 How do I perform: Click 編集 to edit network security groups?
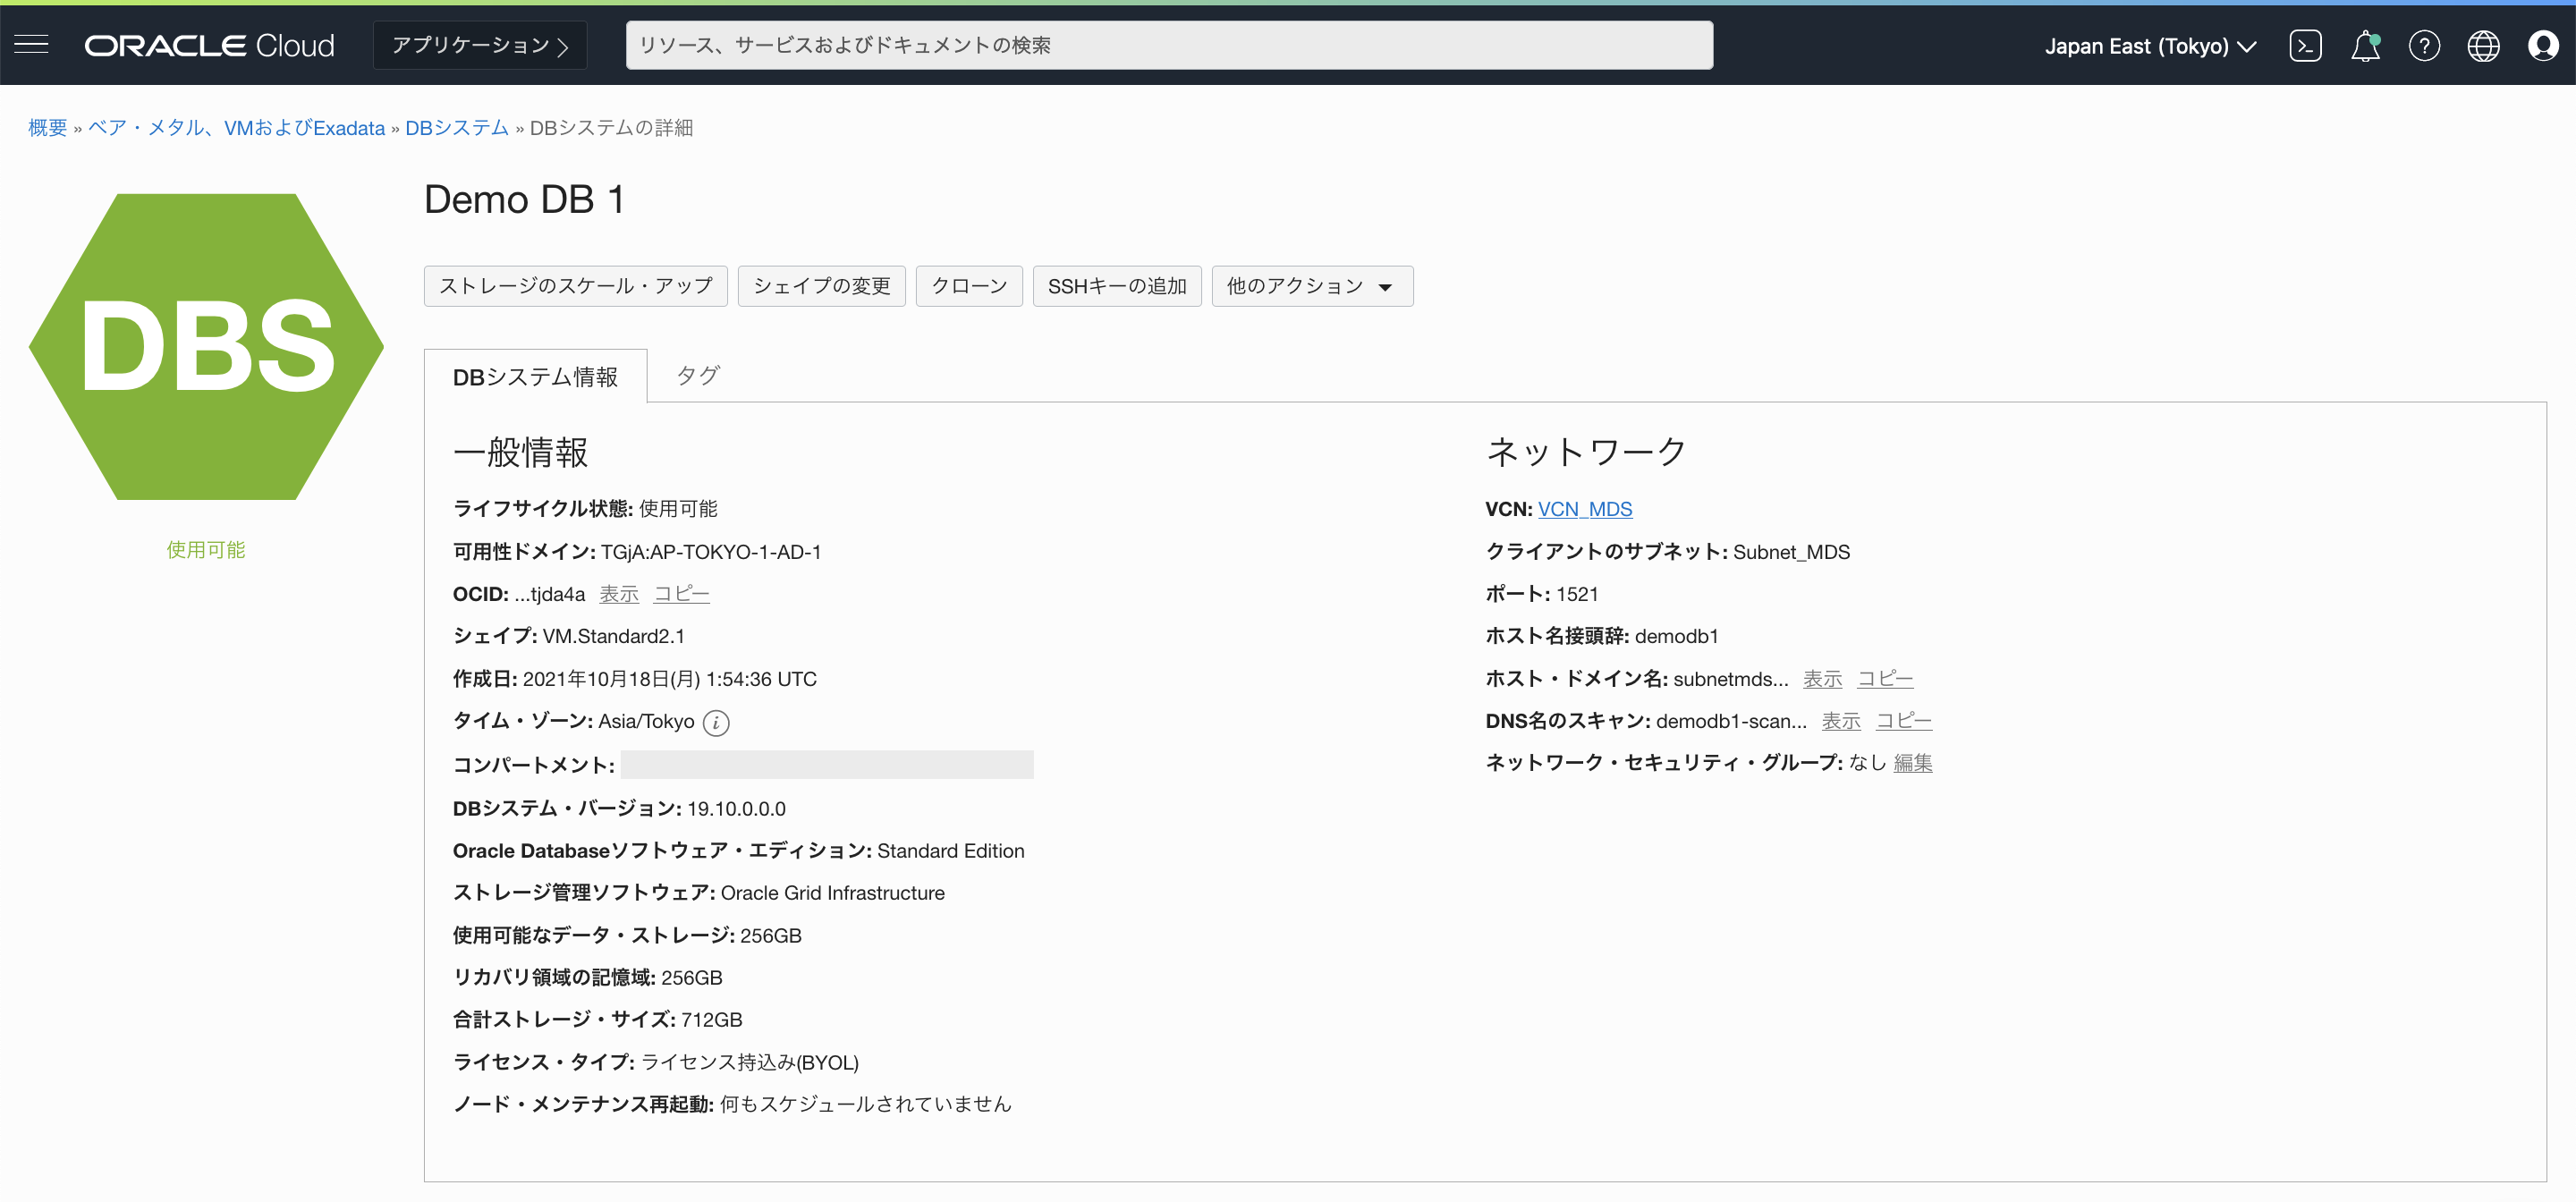[x=1912, y=762]
